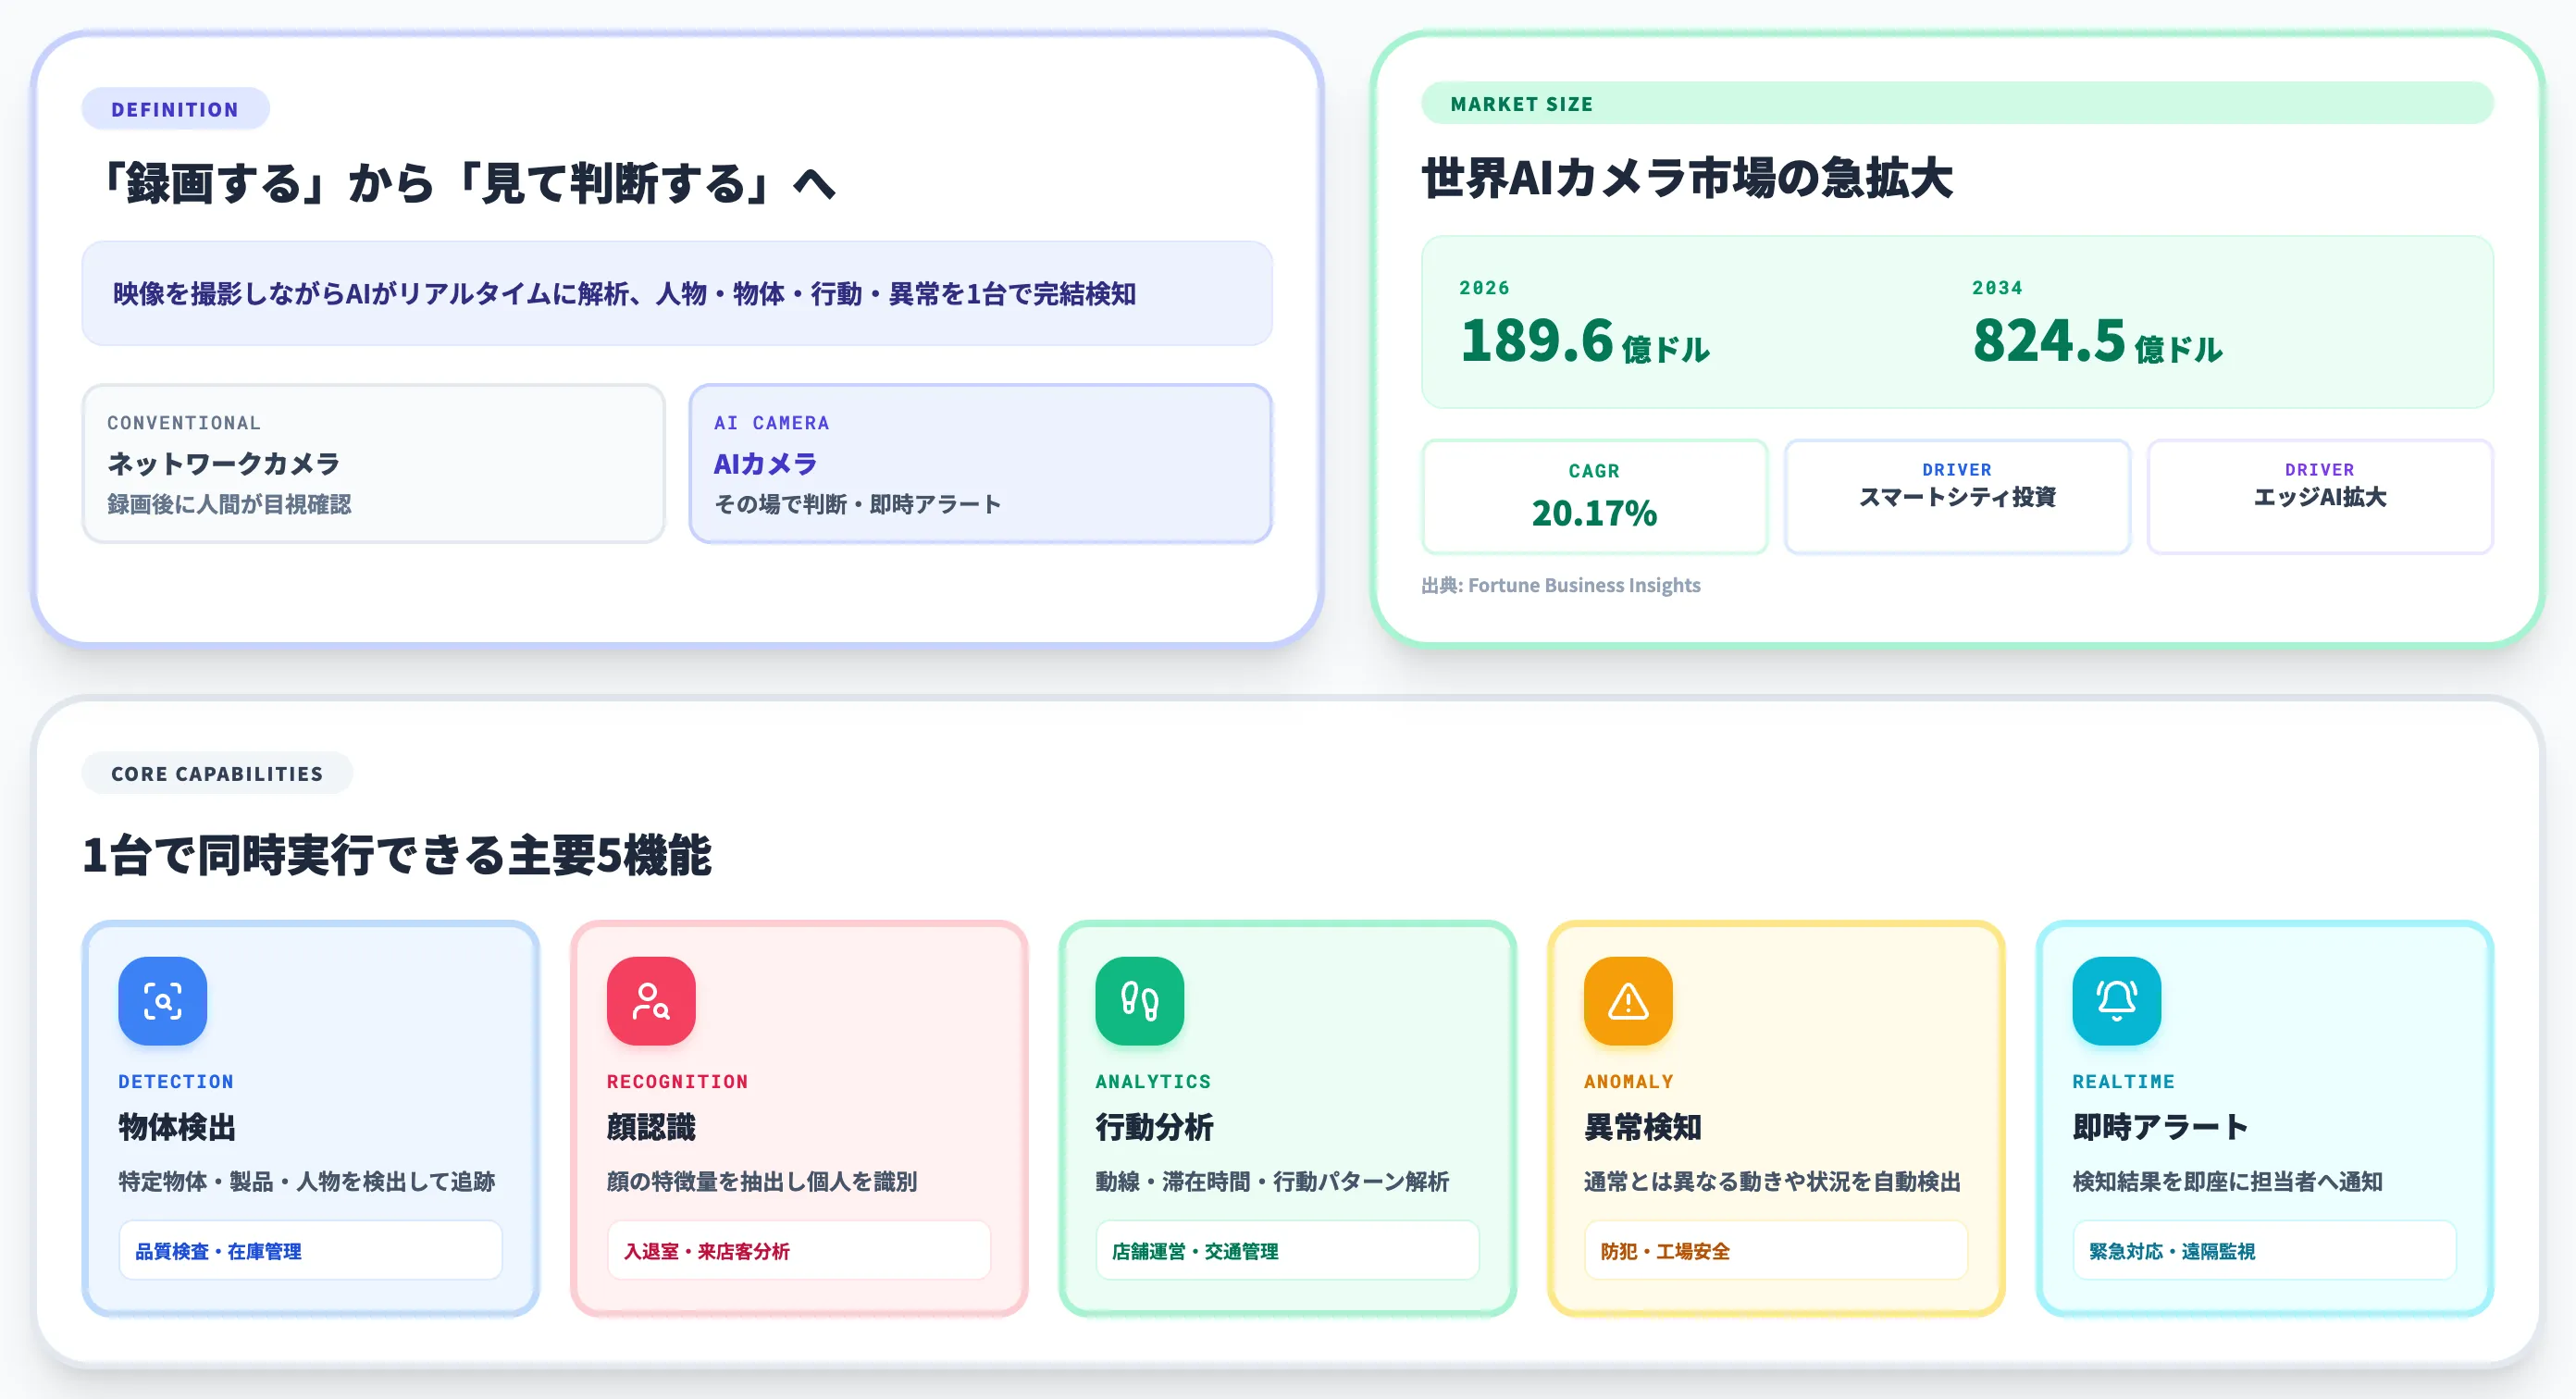Click the text 特定物体・製品・人物を検出して追跡
This screenshot has width=2576, height=1399.
click(307, 1181)
